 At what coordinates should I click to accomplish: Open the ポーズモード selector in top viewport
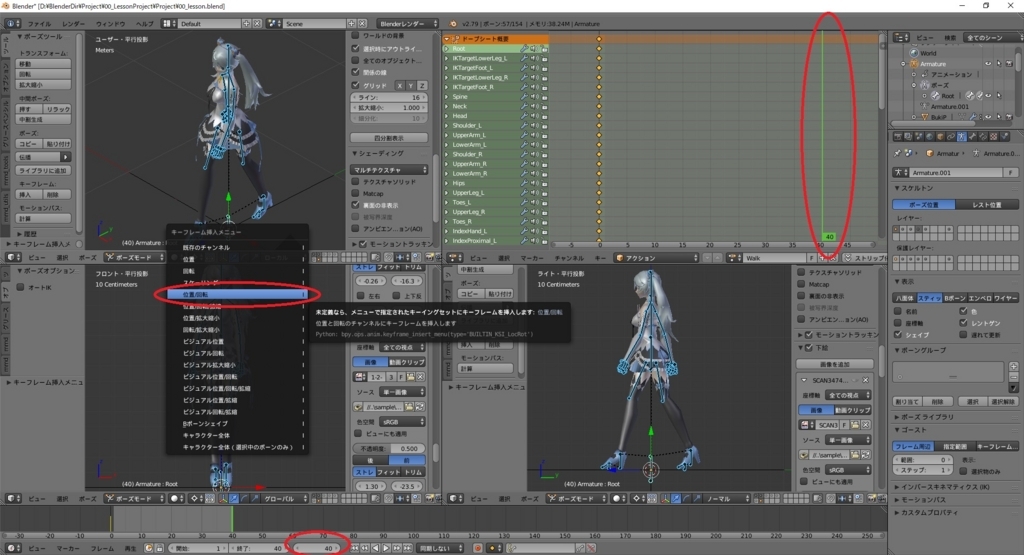tap(134, 258)
